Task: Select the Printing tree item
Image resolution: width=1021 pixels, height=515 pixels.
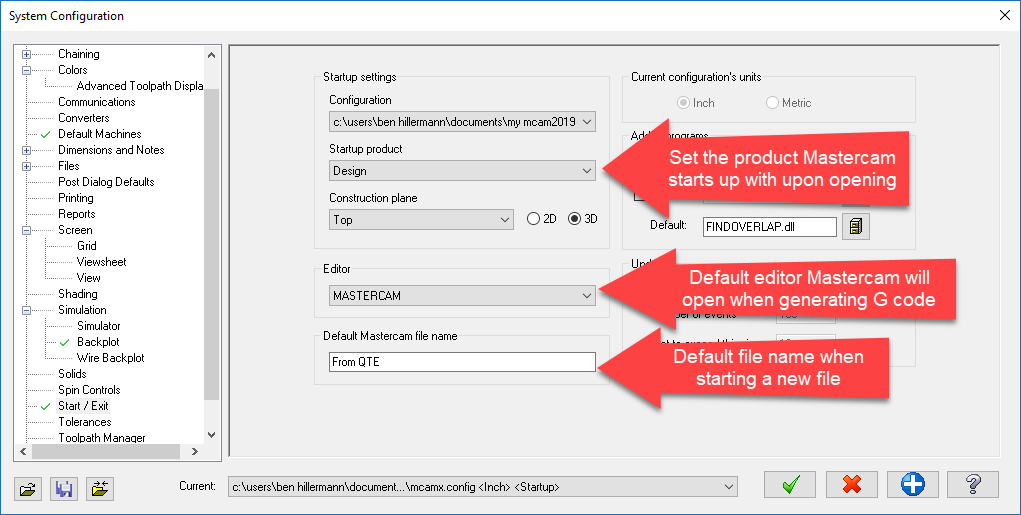Action: 76,198
